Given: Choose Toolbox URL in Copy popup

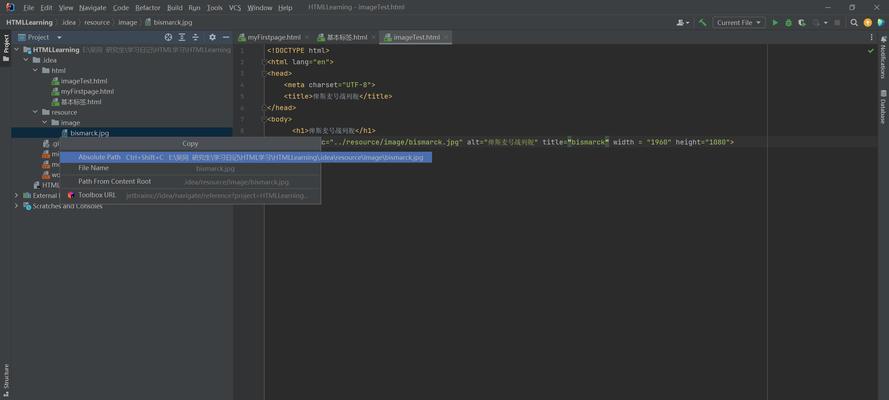Looking at the screenshot, I should 190,195.
